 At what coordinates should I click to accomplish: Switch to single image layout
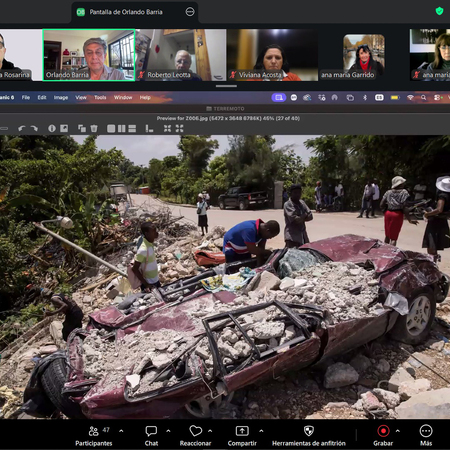[x=111, y=128]
